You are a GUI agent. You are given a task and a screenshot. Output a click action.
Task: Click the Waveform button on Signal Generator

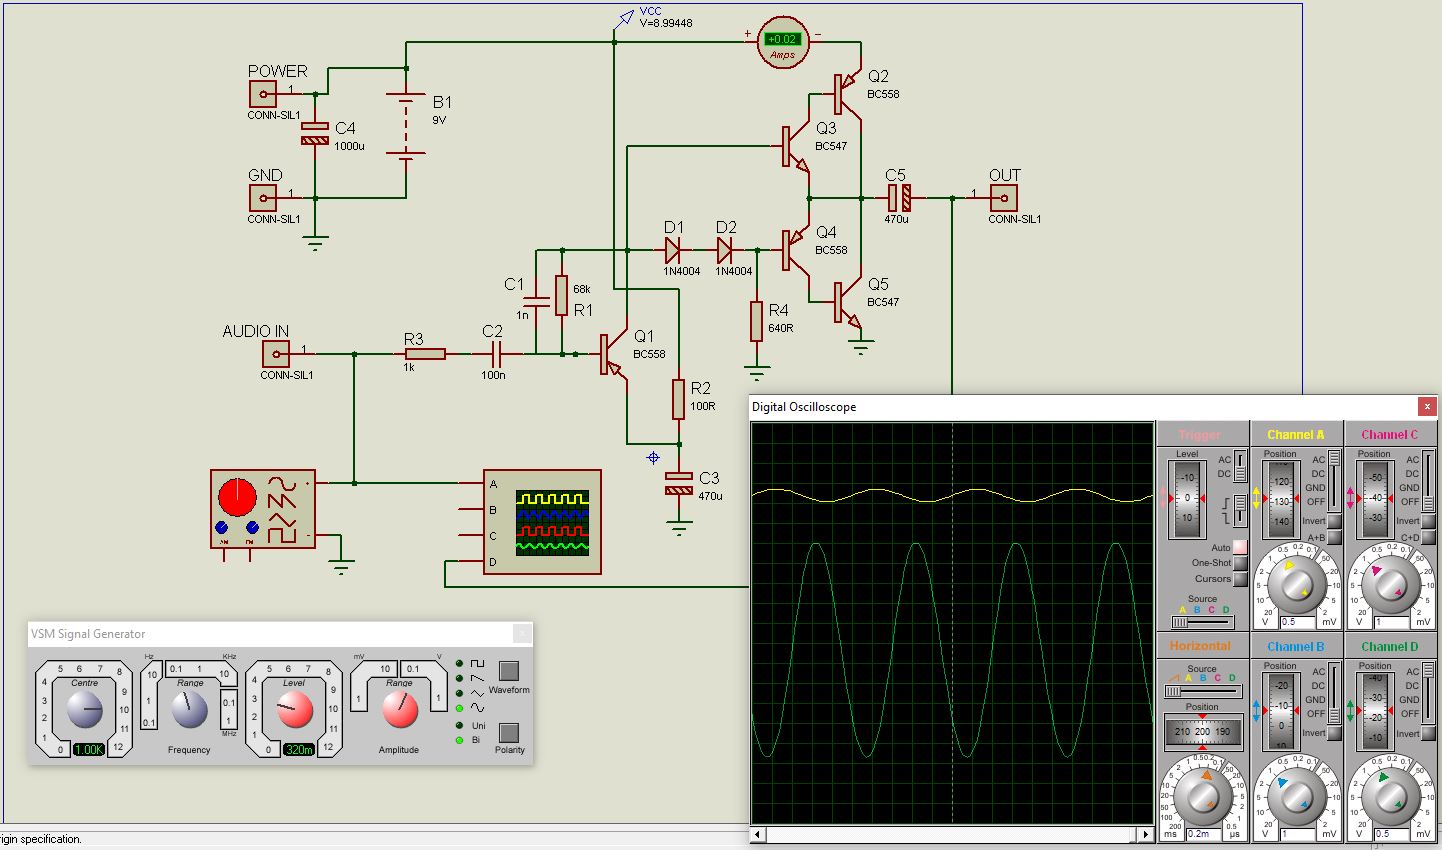[x=509, y=671]
